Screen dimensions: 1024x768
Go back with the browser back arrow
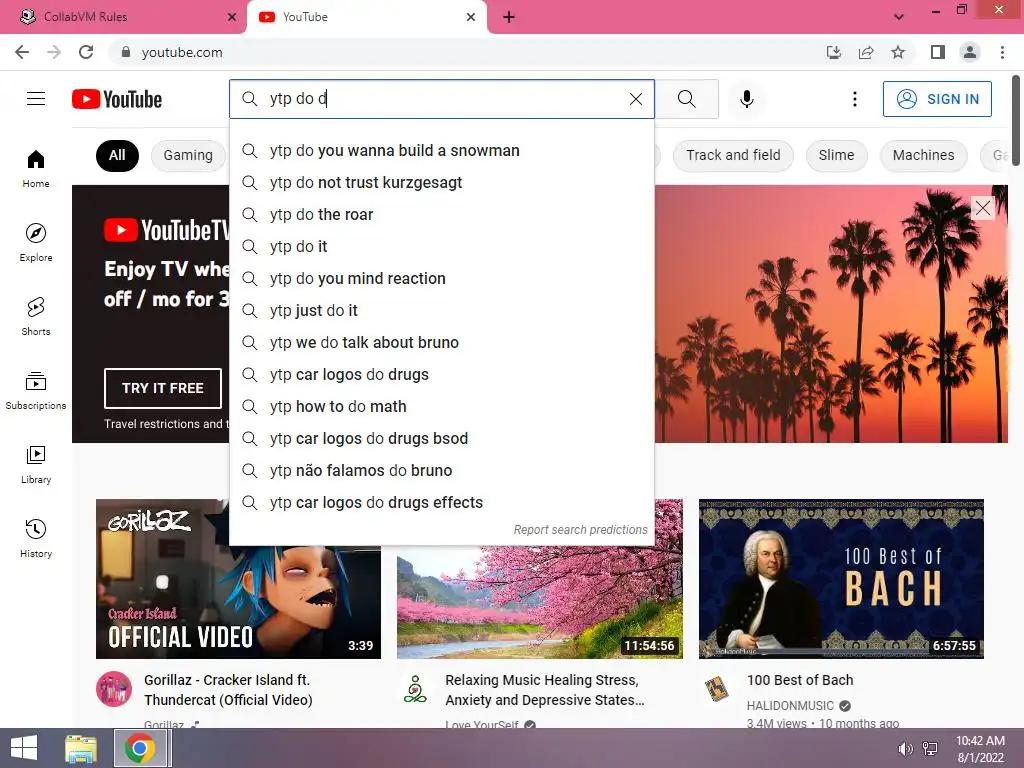pyautogui.click(x=22, y=52)
